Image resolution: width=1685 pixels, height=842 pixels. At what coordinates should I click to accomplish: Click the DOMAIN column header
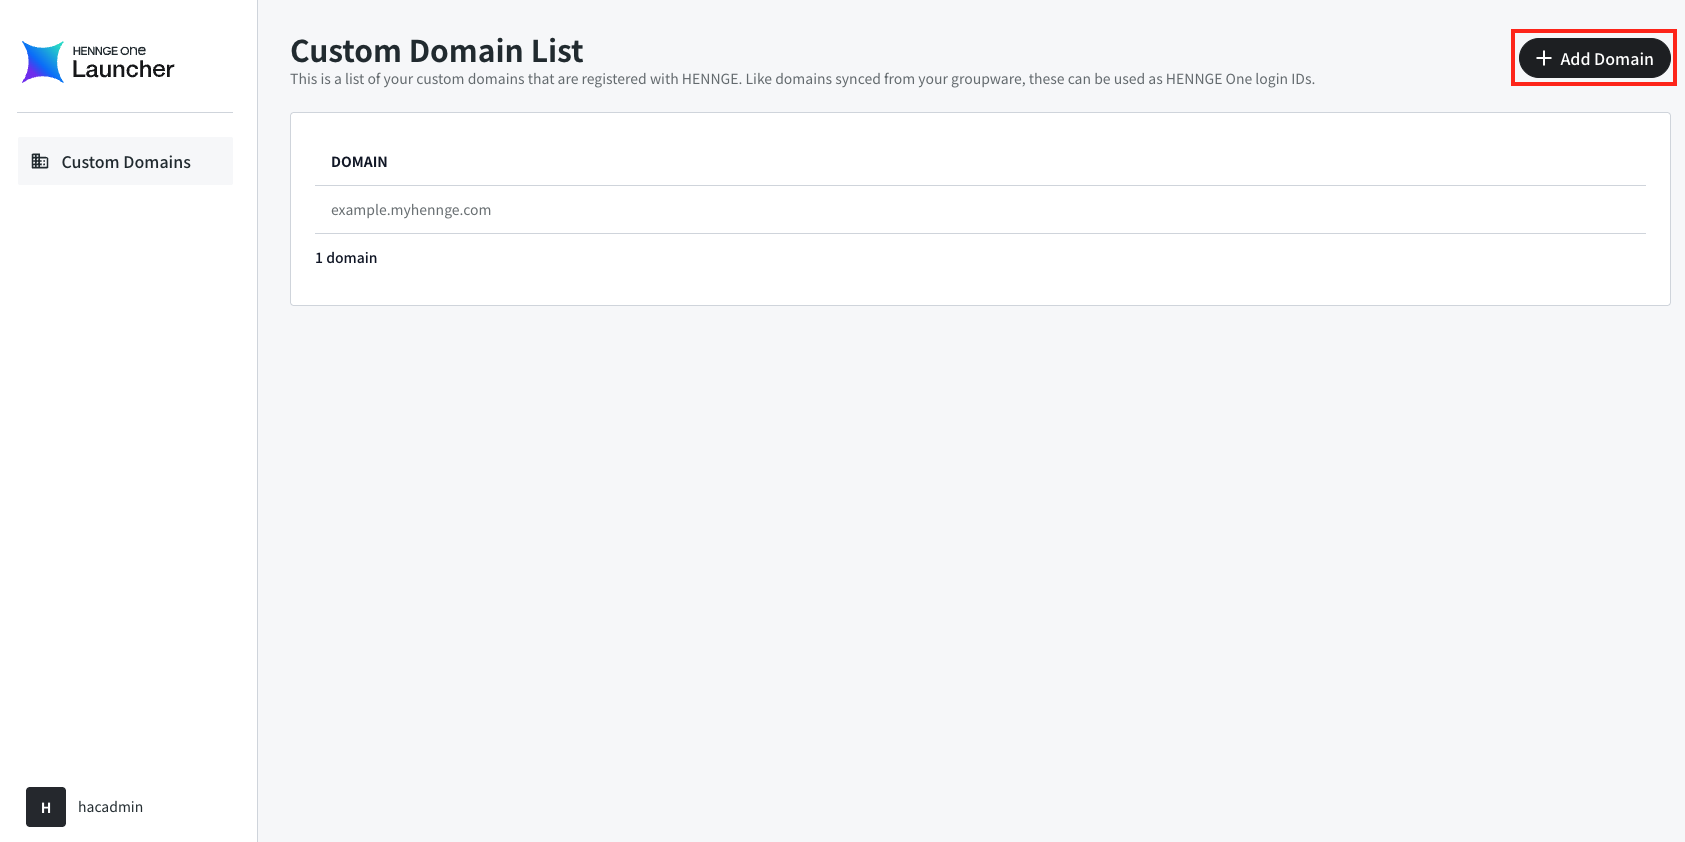(x=359, y=162)
